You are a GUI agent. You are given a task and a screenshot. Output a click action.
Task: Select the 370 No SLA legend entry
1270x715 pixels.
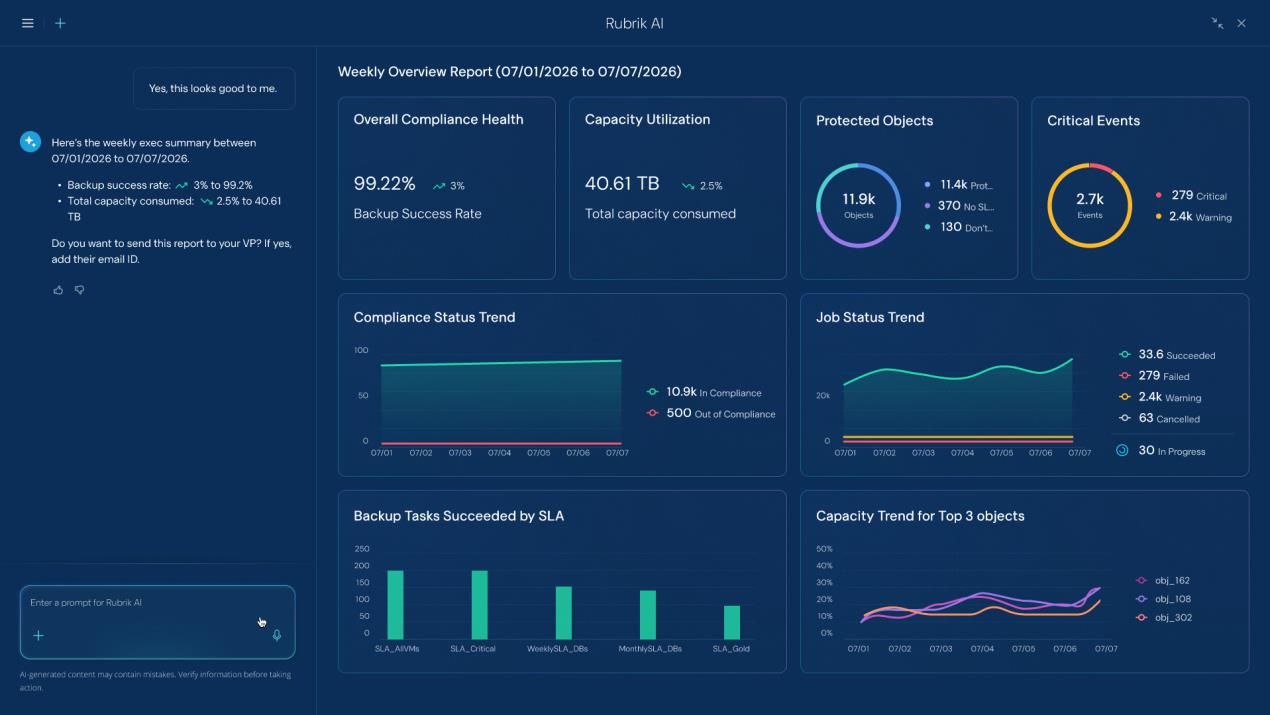959,206
